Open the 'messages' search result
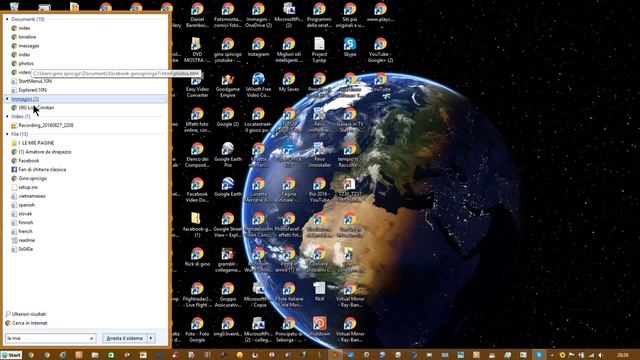 pos(29,46)
